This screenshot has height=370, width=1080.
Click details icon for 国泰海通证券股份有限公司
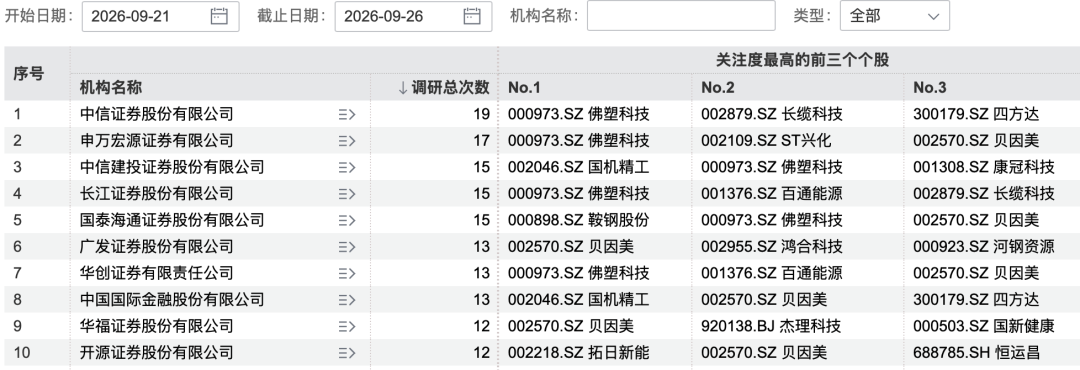(346, 220)
